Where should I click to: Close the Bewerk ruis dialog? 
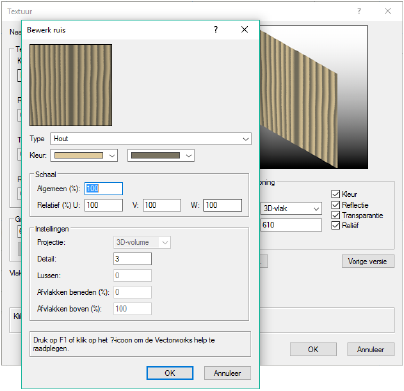tap(244, 30)
